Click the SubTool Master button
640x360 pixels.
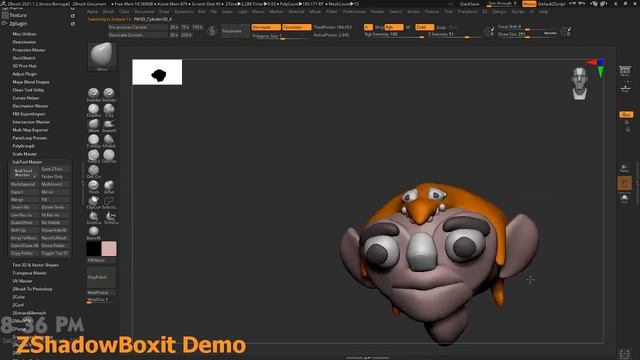(24, 173)
